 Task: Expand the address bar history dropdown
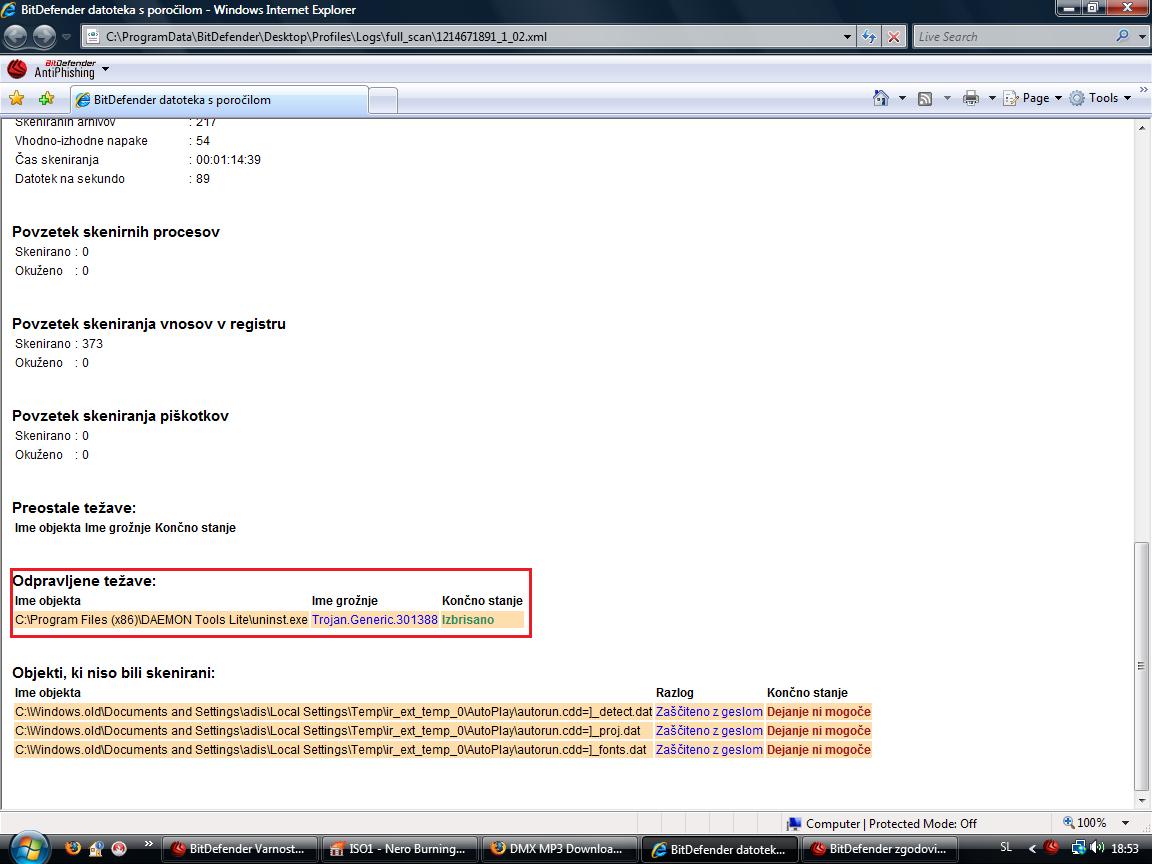847,37
